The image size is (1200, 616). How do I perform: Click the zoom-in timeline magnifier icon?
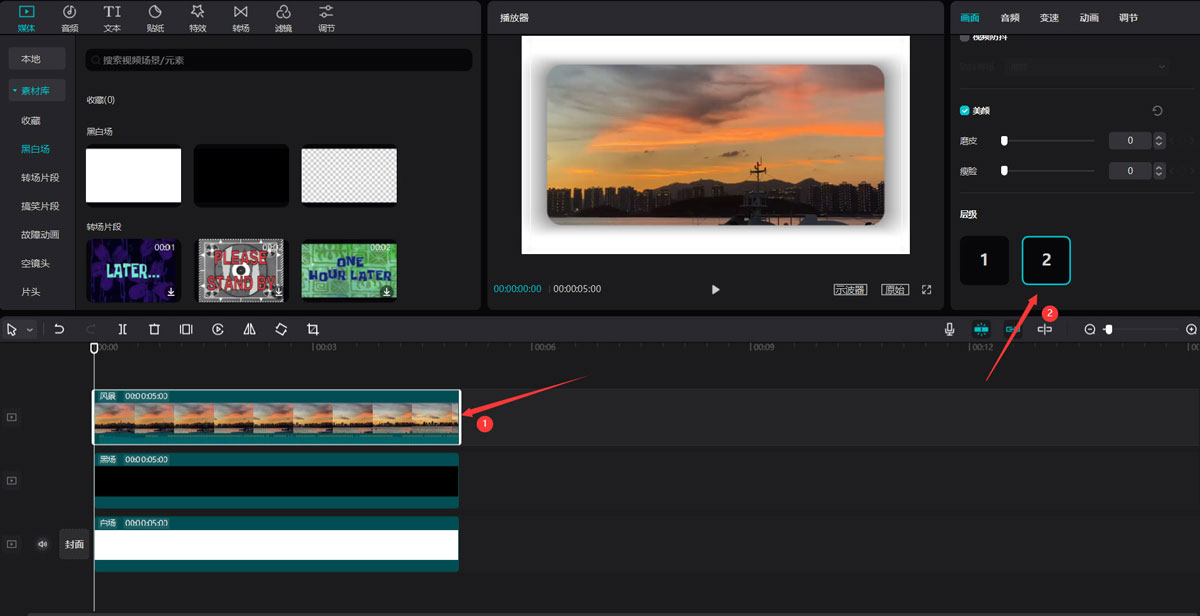1191,329
